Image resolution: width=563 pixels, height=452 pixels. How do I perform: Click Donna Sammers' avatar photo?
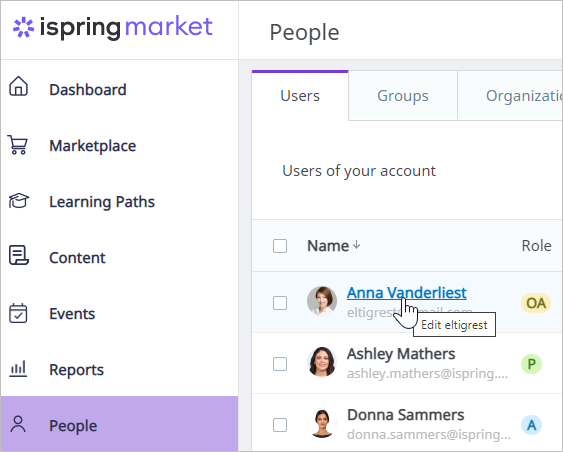tap(322, 423)
